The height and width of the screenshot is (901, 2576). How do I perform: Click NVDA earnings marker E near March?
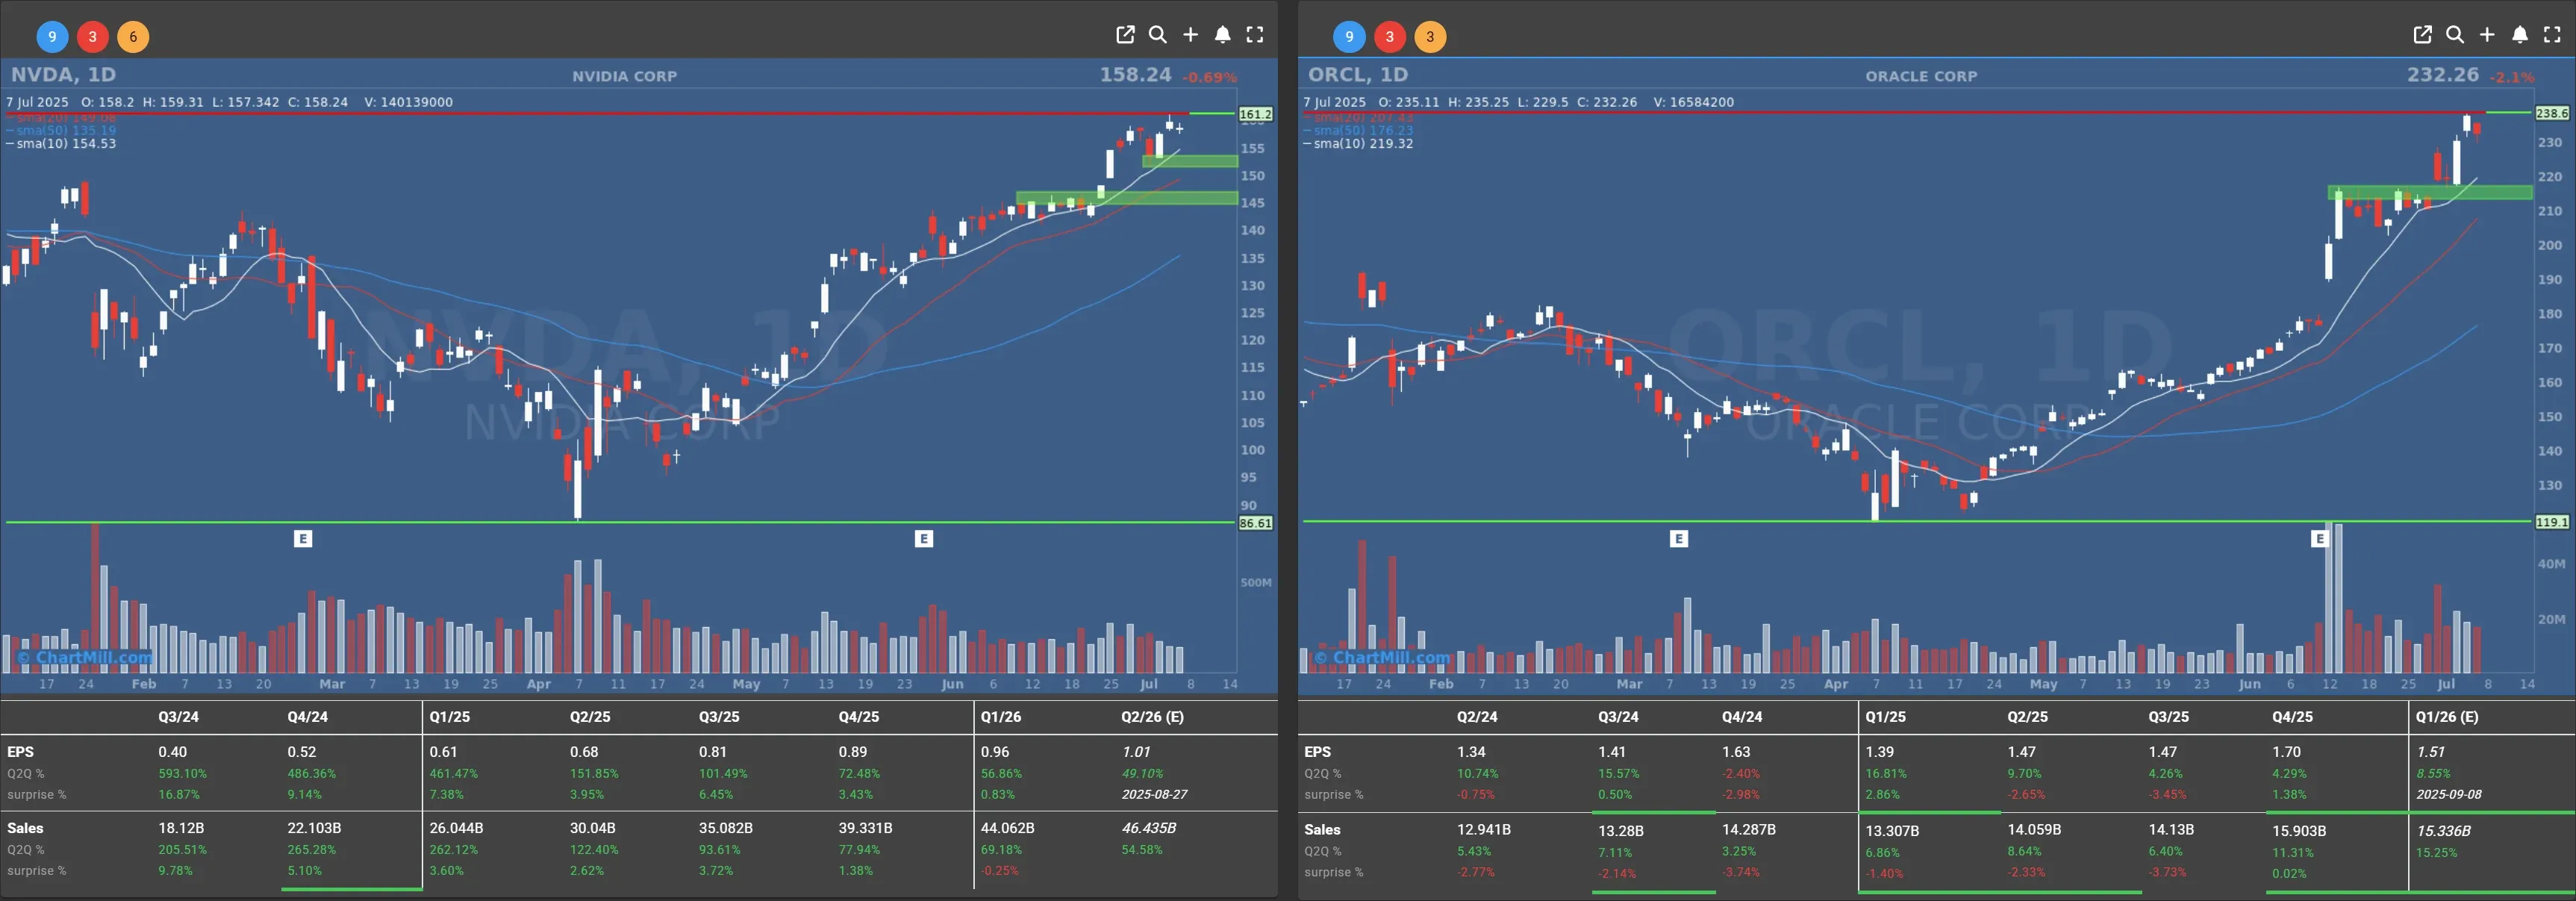coord(303,539)
